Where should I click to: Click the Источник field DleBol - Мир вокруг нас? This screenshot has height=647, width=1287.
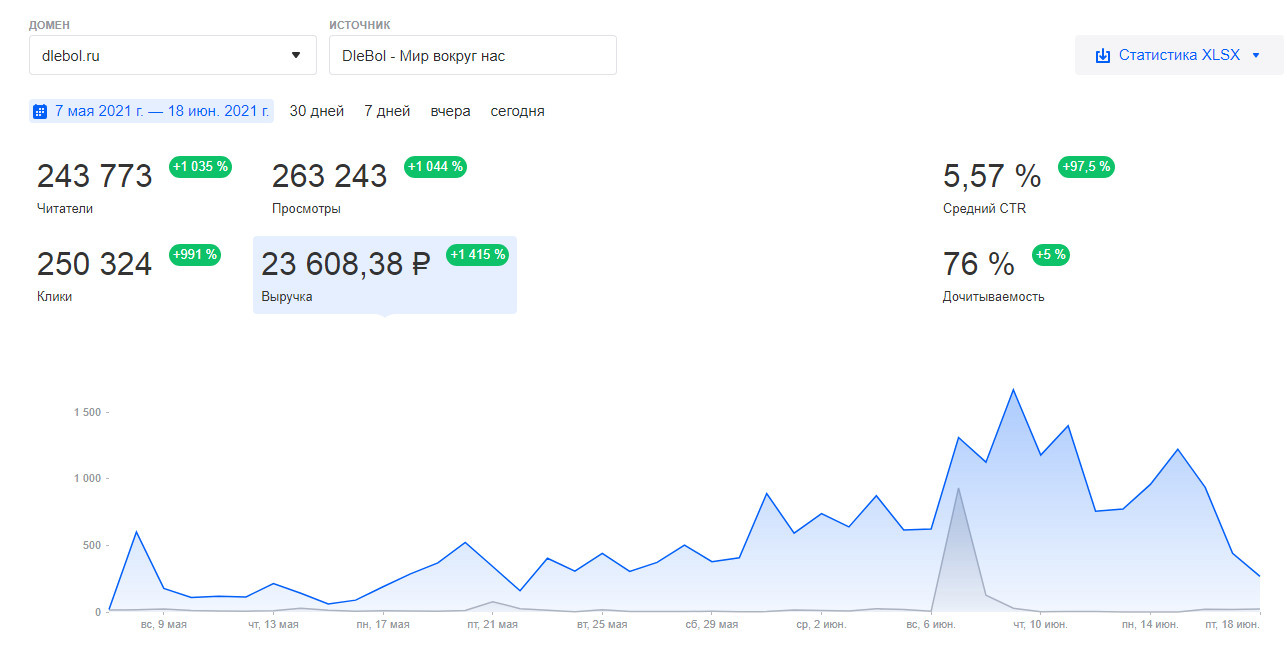(472, 56)
